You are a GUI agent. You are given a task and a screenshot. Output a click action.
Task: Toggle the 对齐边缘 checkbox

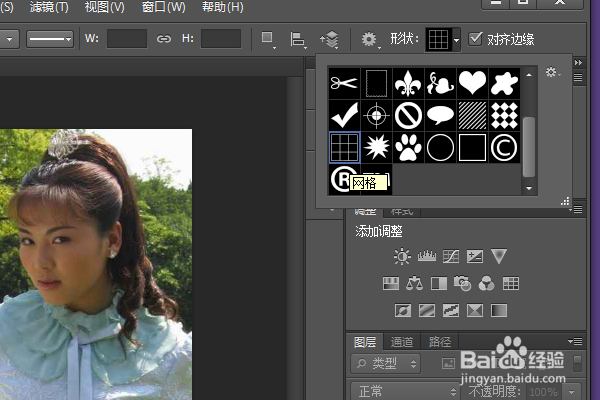pyautogui.click(x=475, y=39)
